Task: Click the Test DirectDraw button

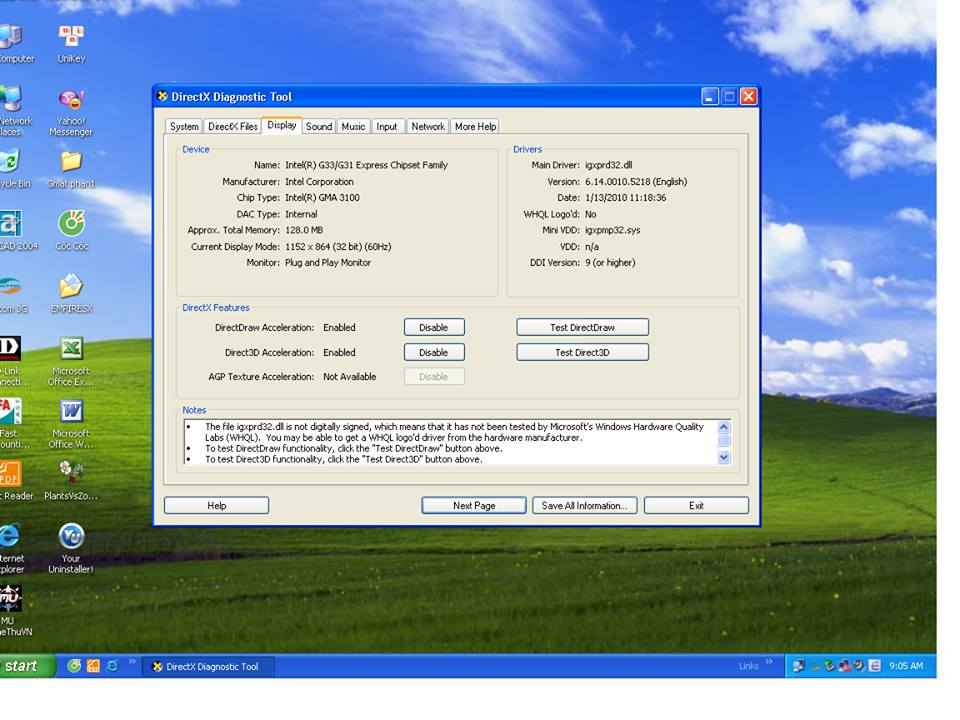Action: click(x=582, y=328)
